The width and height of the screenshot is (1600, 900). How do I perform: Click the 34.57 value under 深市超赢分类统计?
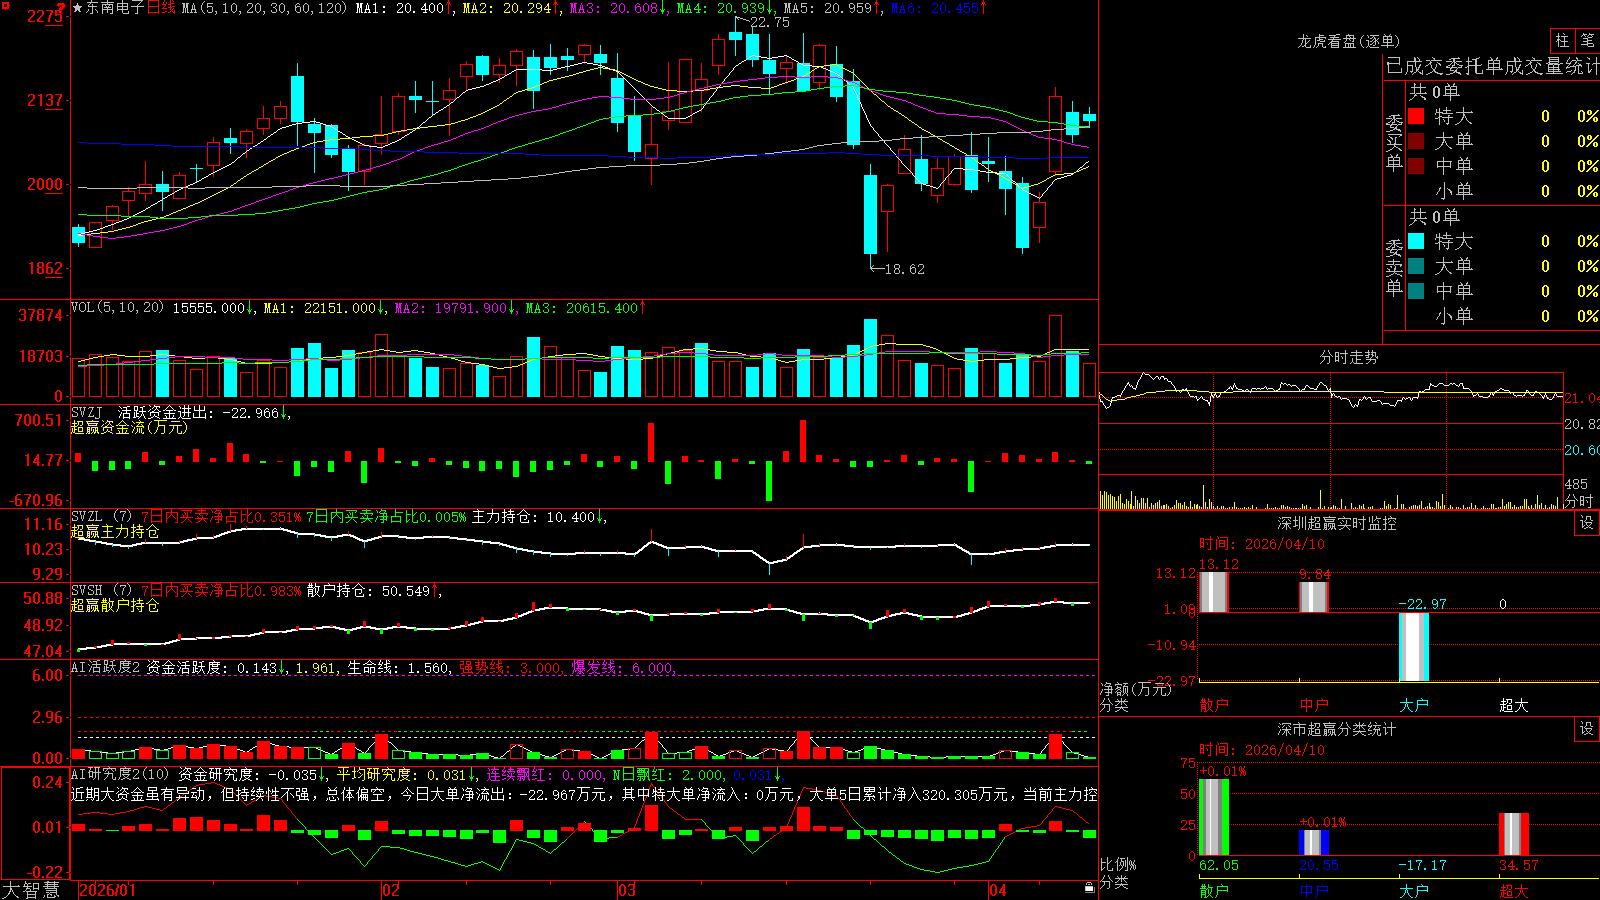click(x=1519, y=865)
